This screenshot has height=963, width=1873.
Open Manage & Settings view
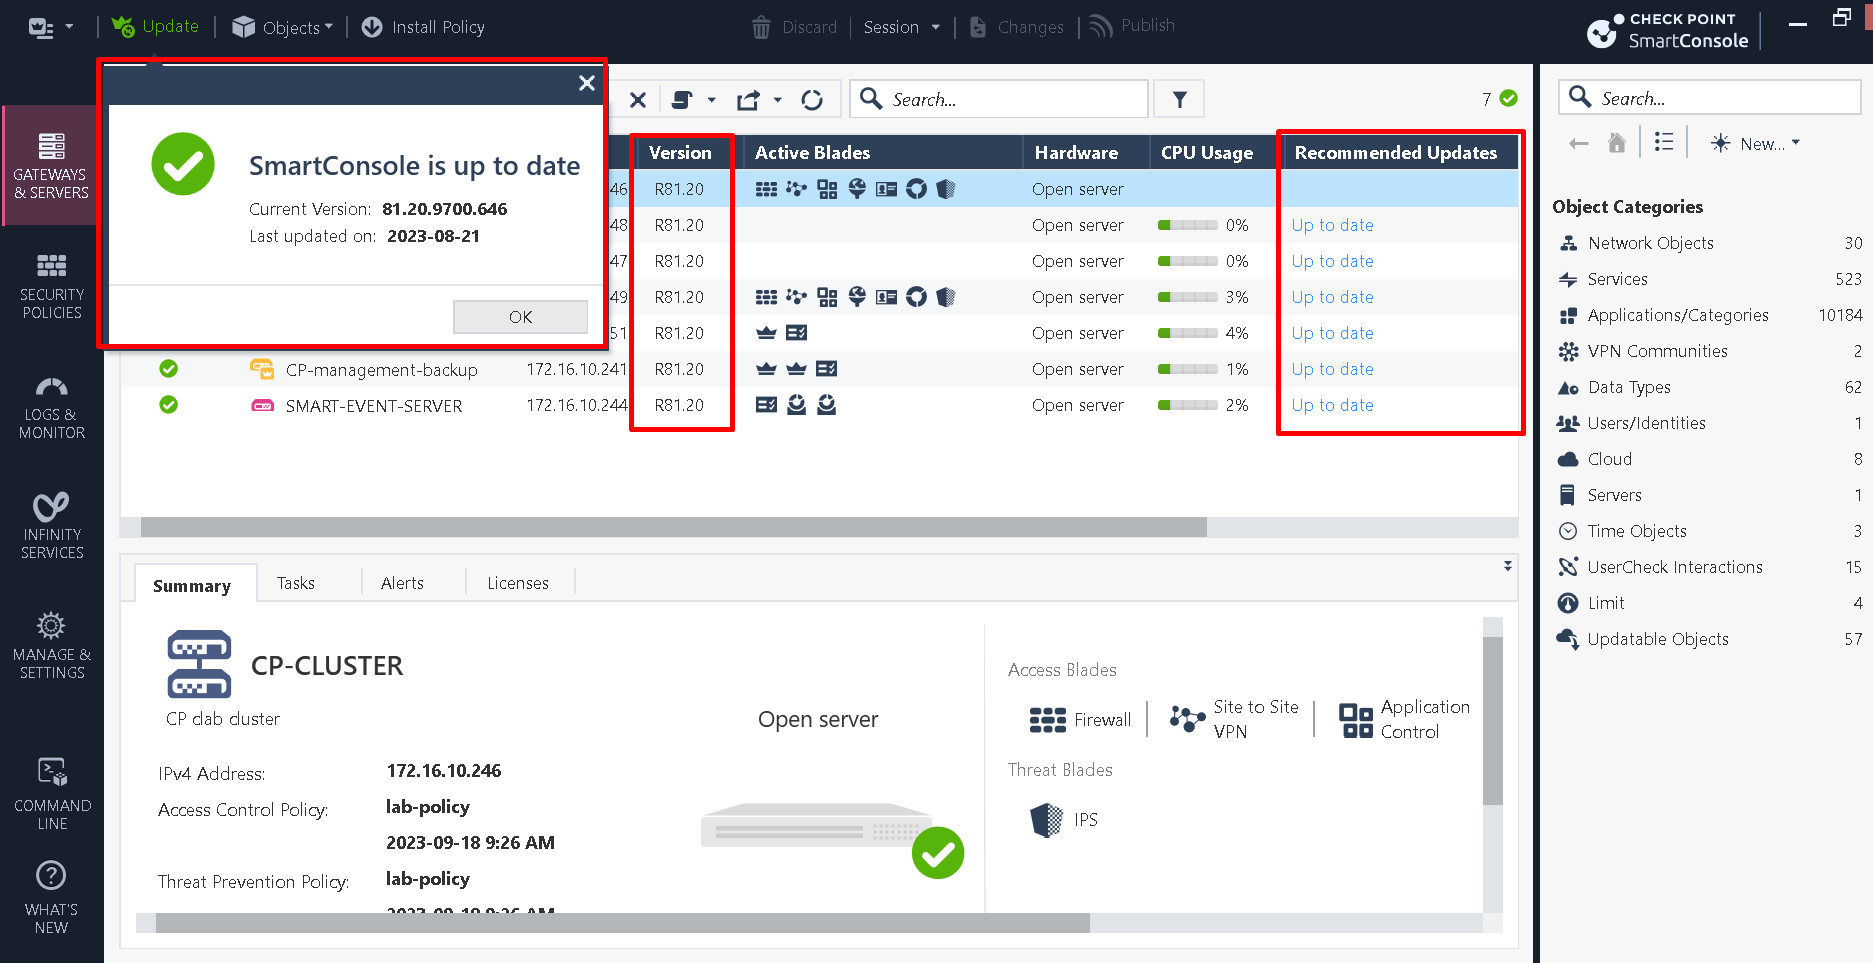coord(52,646)
